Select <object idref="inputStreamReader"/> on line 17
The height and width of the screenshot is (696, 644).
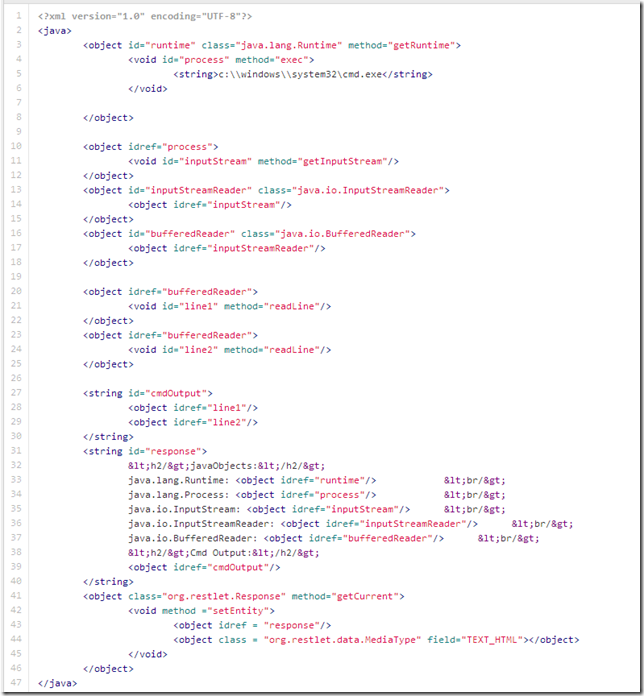tap(227, 248)
